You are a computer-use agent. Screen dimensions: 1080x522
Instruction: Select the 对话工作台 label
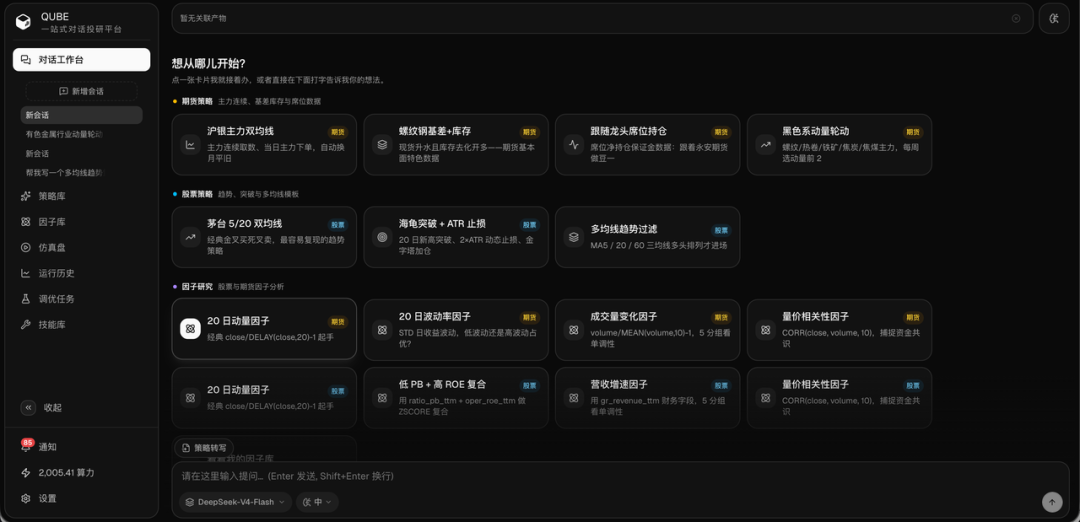(61, 60)
